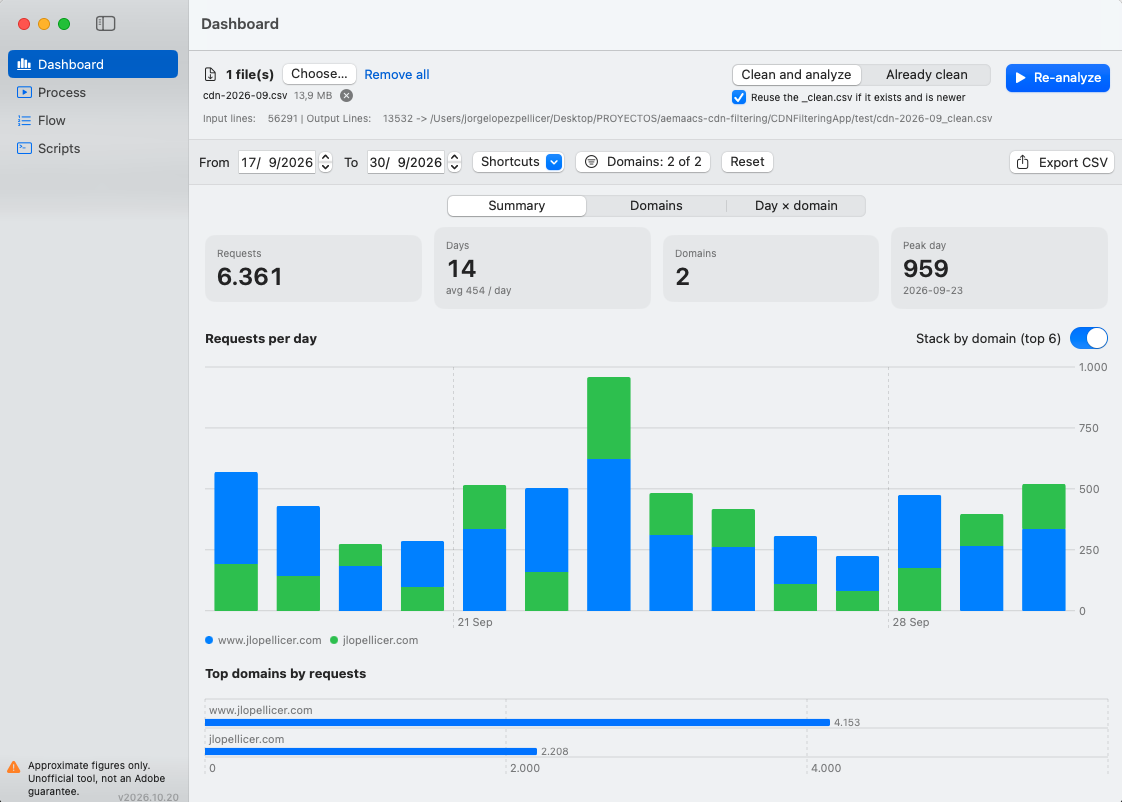The image size is (1122, 802).
Task: Click the Reset button
Action: 747,162
